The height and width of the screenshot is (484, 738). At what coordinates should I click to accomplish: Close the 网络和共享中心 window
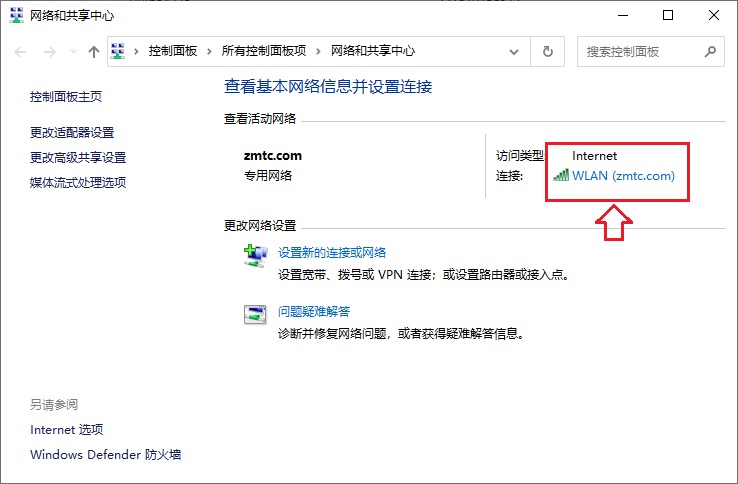[x=714, y=15]
